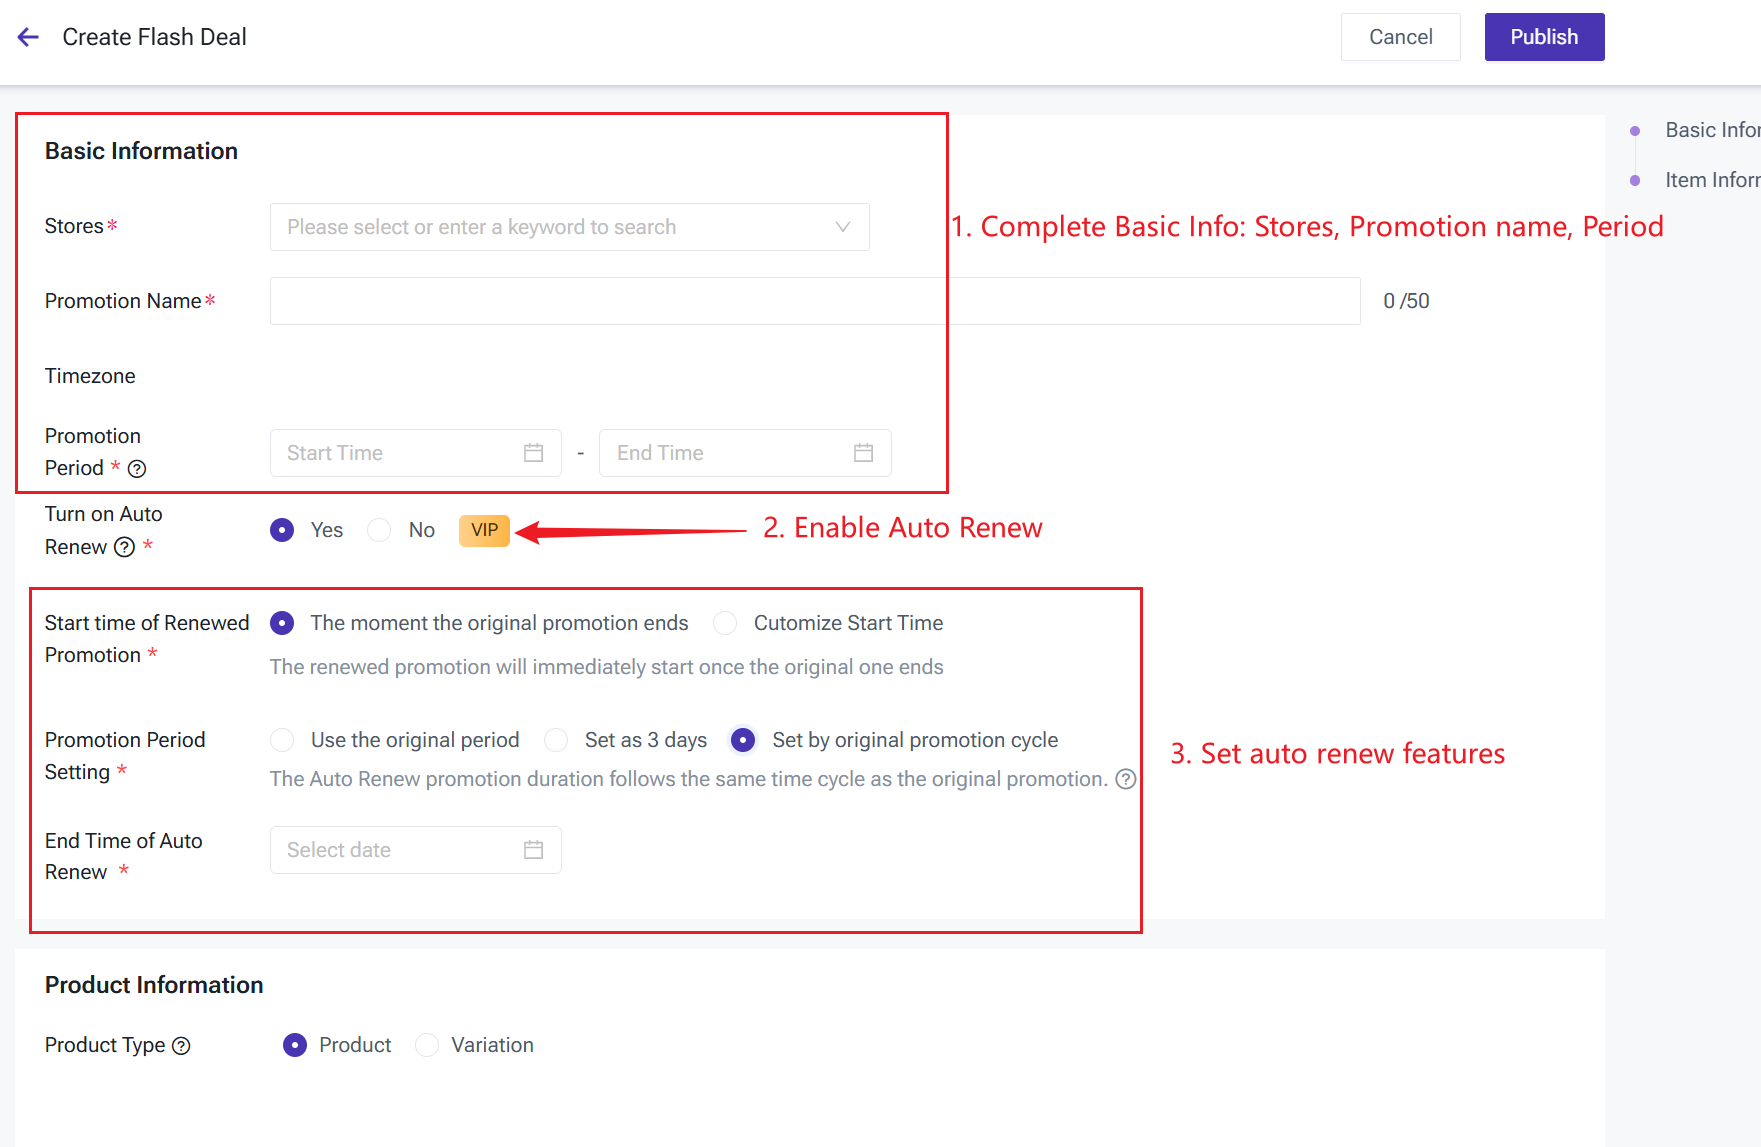This screenshot has width=1761, height=1147.
Task: Open the Product Type help icon
Action: point(181,1046)
